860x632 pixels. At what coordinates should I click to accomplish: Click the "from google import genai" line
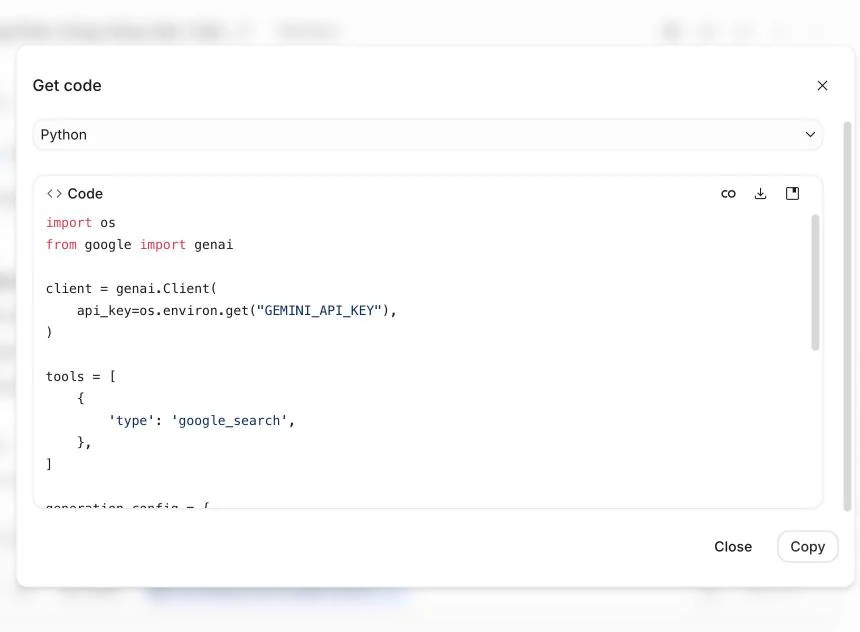click(x=139, y=245)
